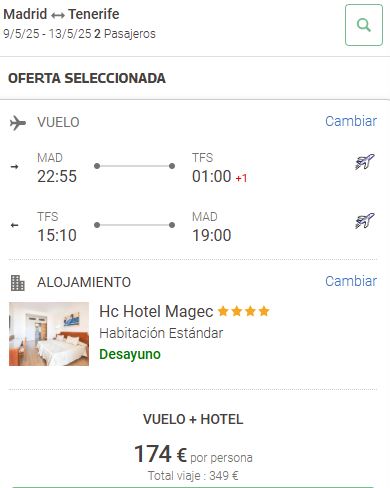Click the building icon beside ALOJAMIENTO
Screen dimensions: 390x488
17,283
